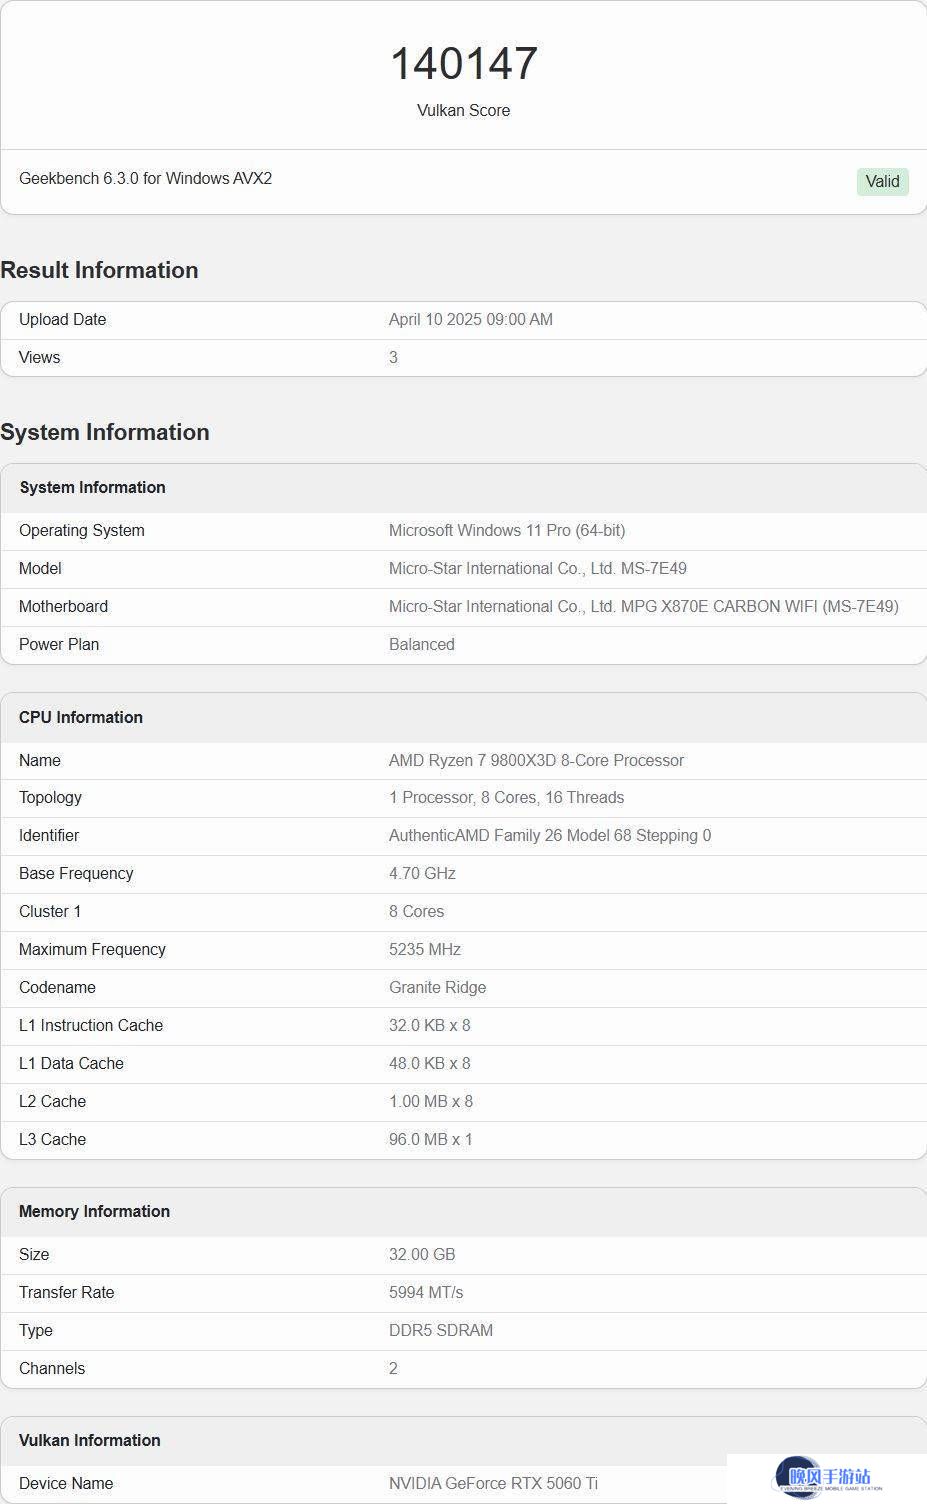This screenshot has width=927, height=1504.
Task: Click the 'Balanced' power plan value
Action: [422, 645]
